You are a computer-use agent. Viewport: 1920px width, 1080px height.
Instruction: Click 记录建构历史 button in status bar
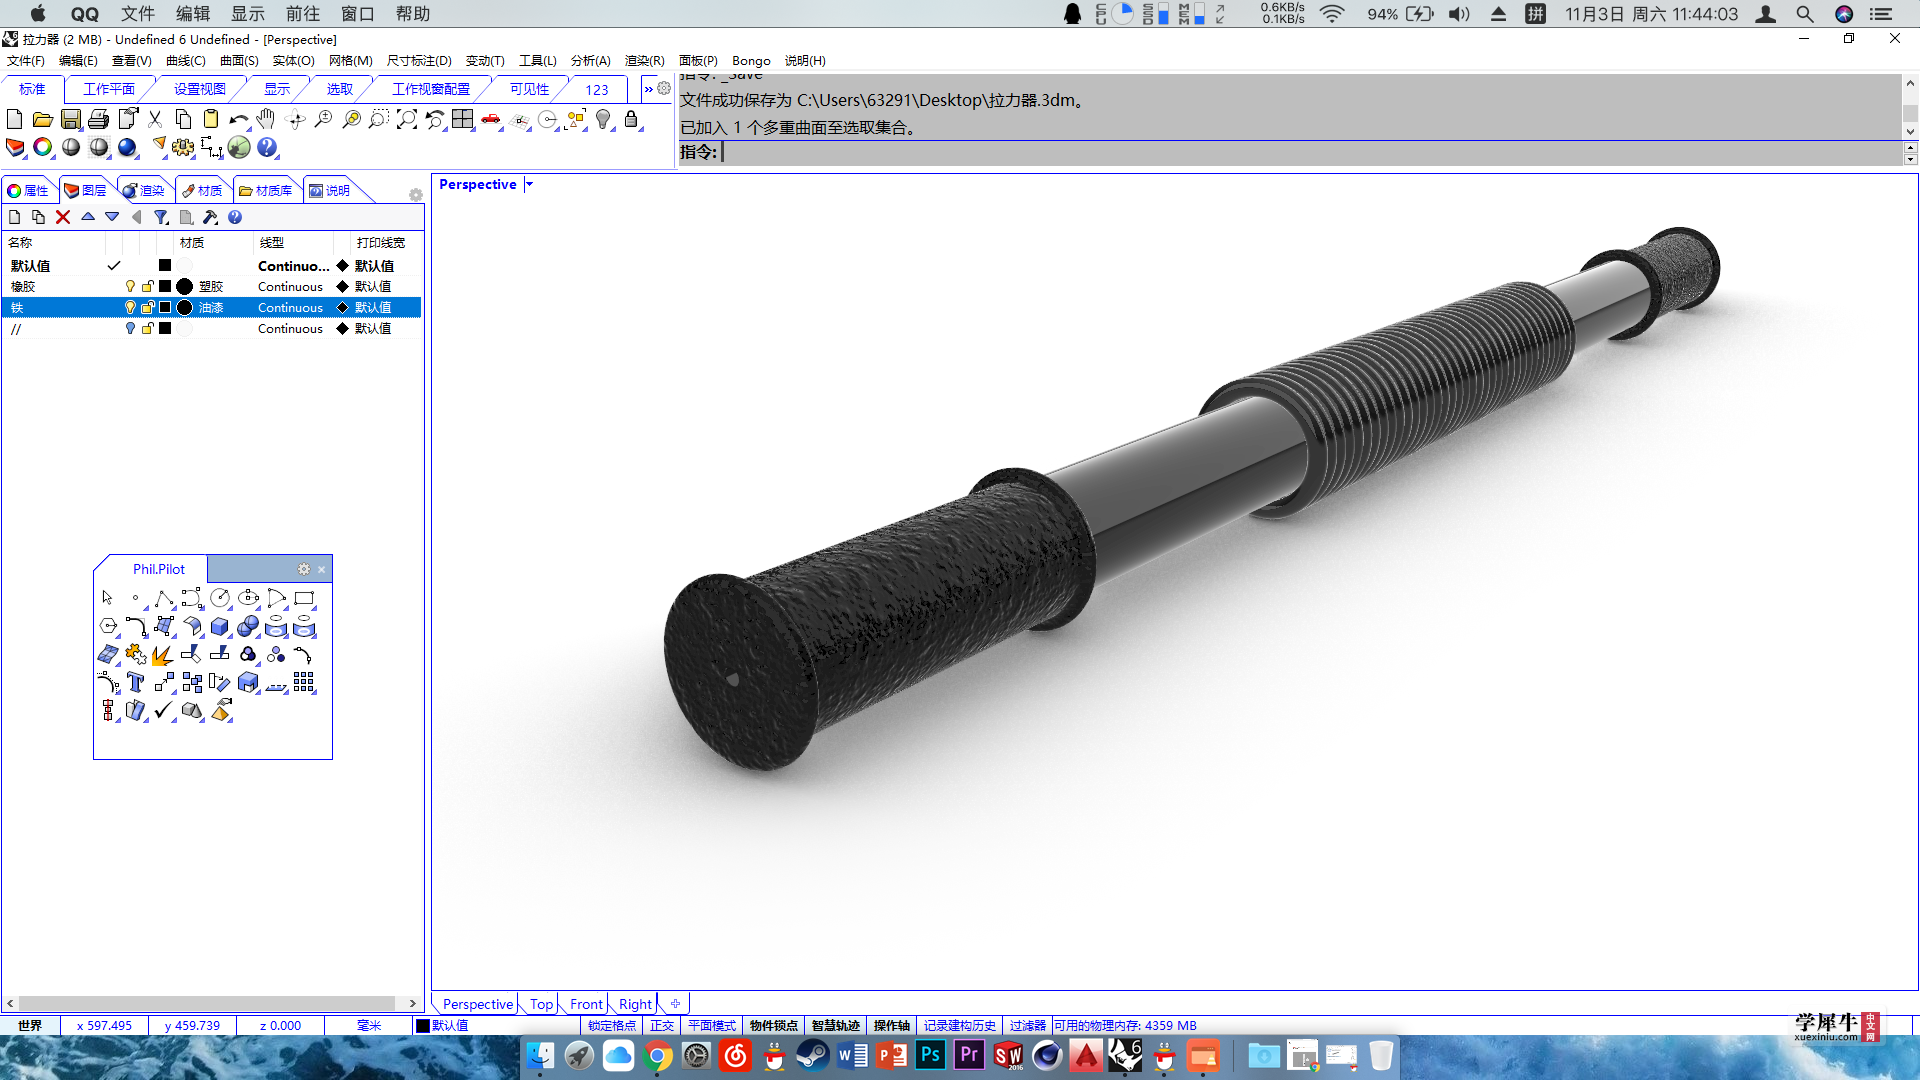pos(960,1026)
